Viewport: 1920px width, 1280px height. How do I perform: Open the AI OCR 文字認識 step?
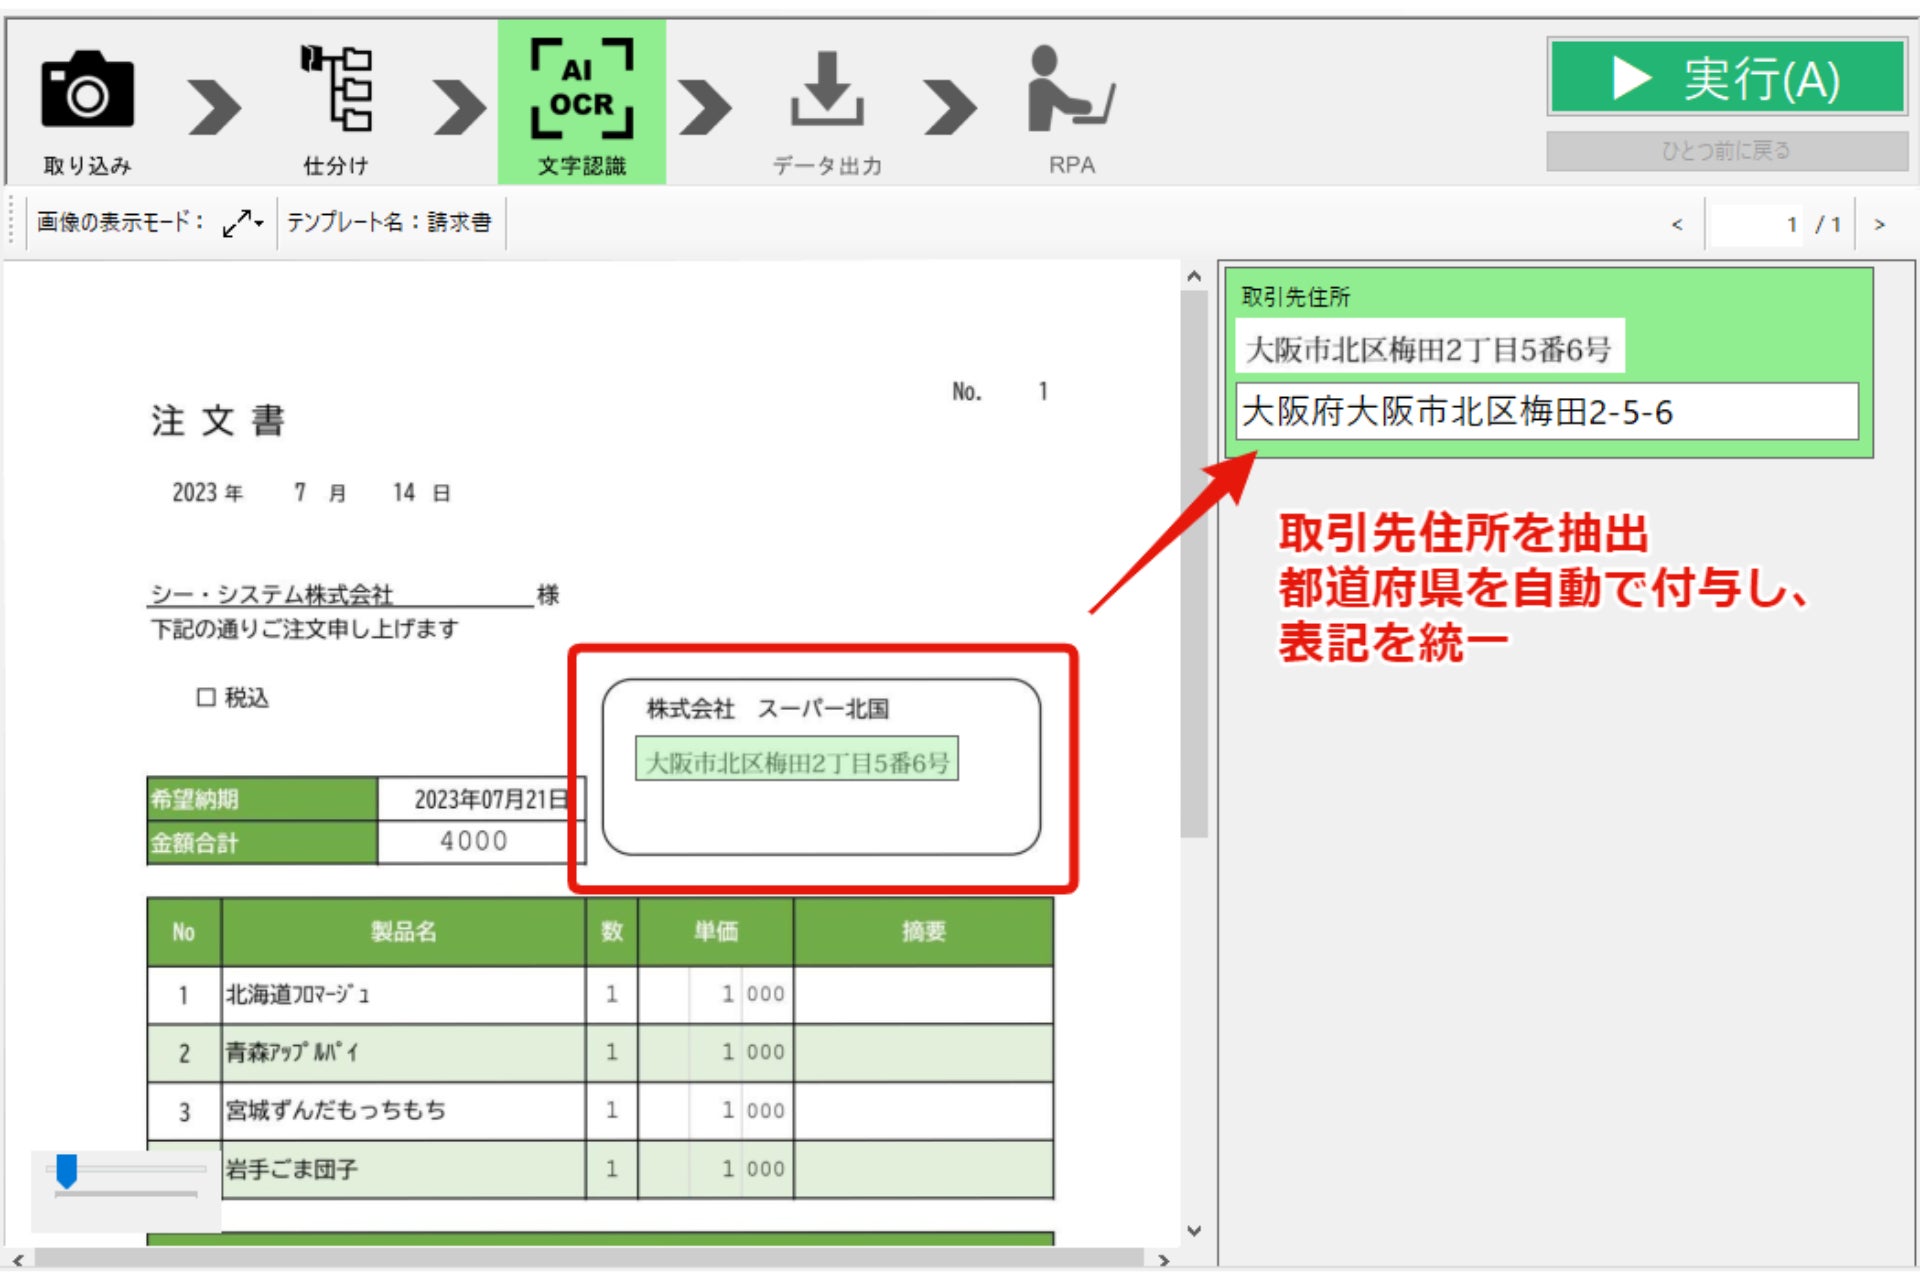(582, 90)
